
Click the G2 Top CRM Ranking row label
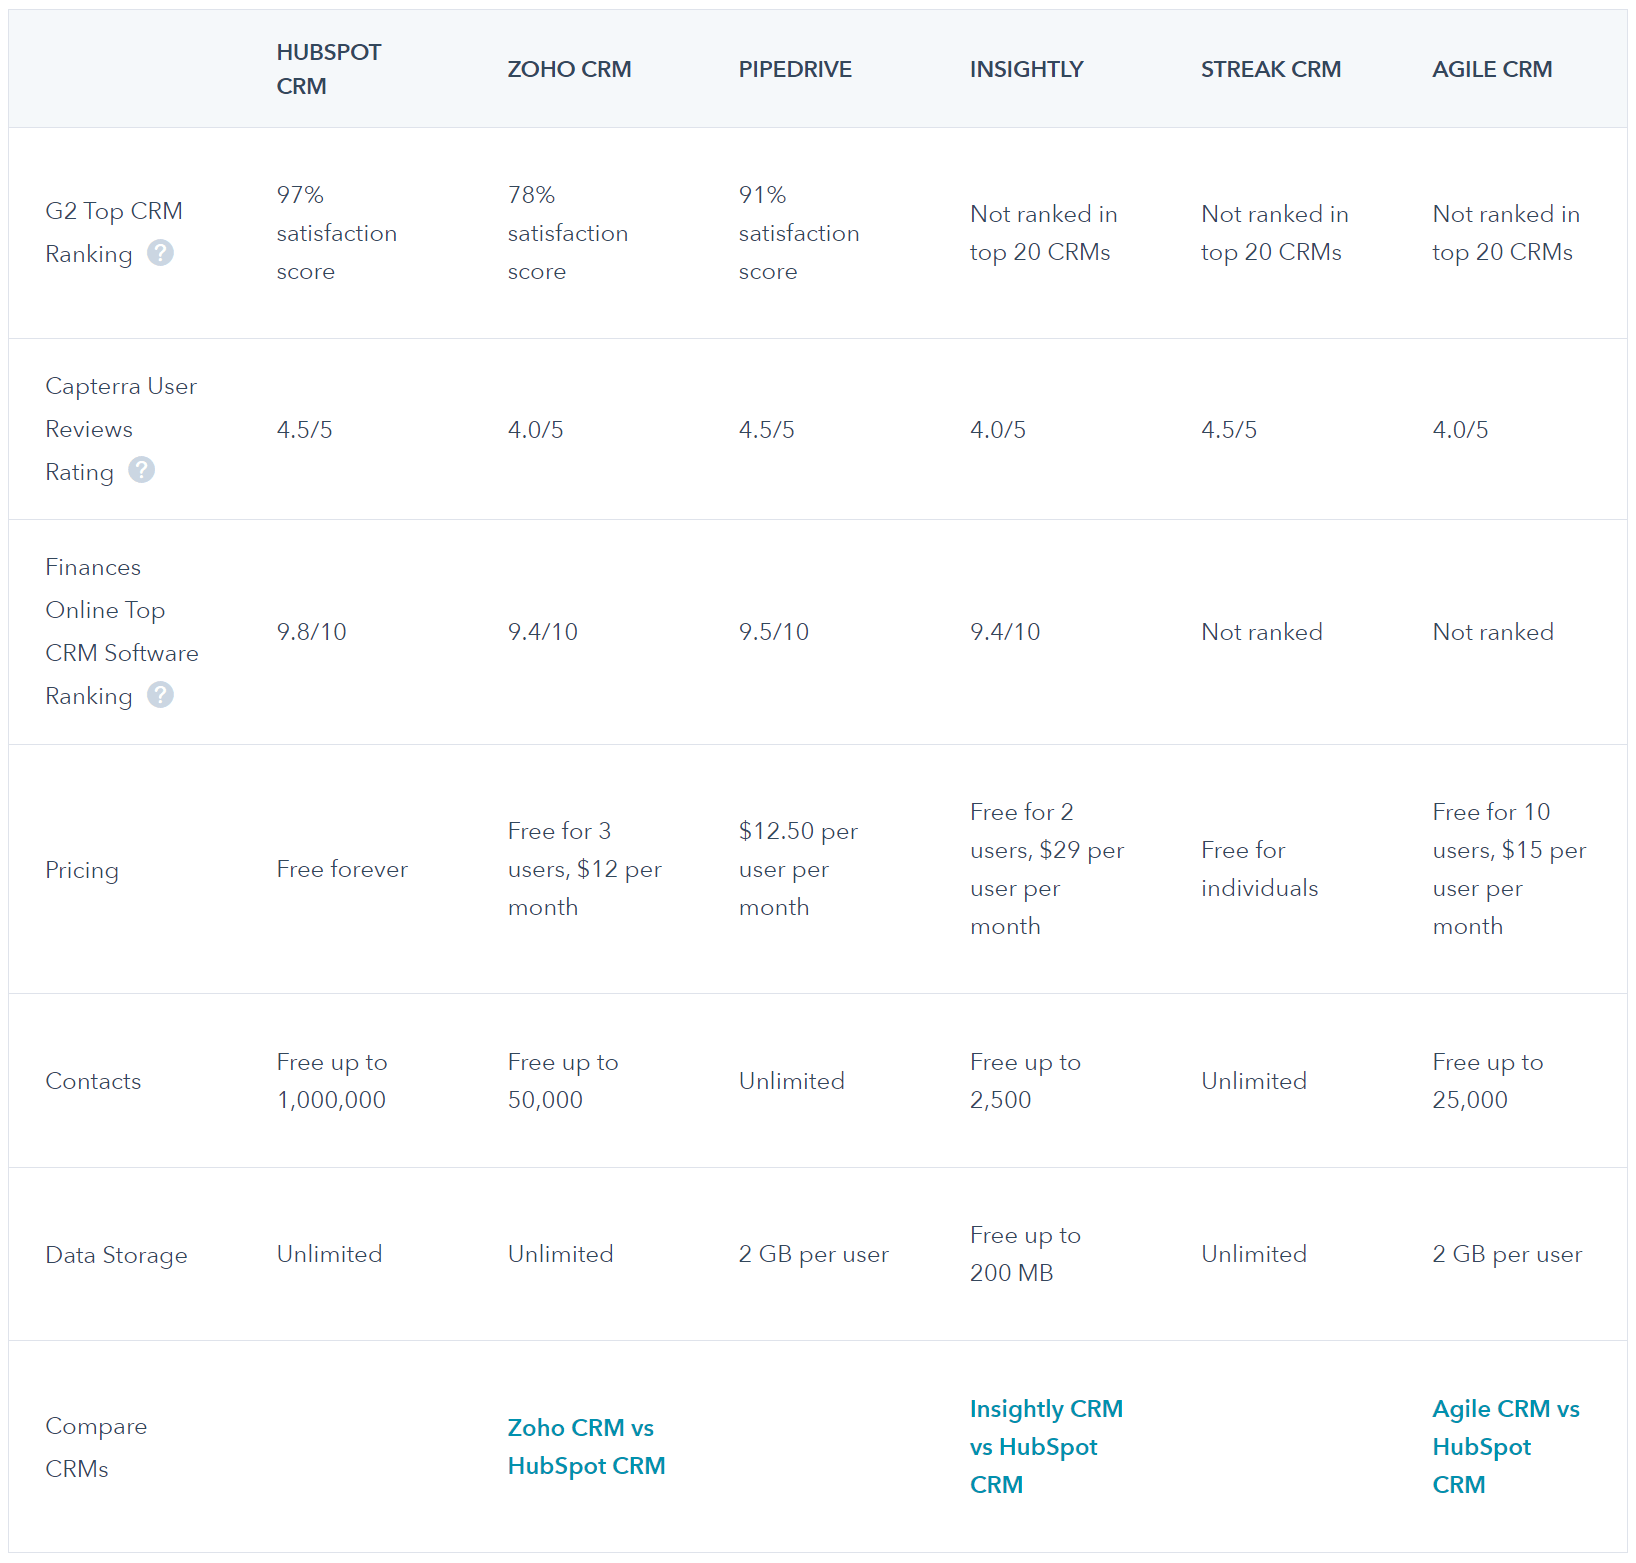(x=114, y=232)
